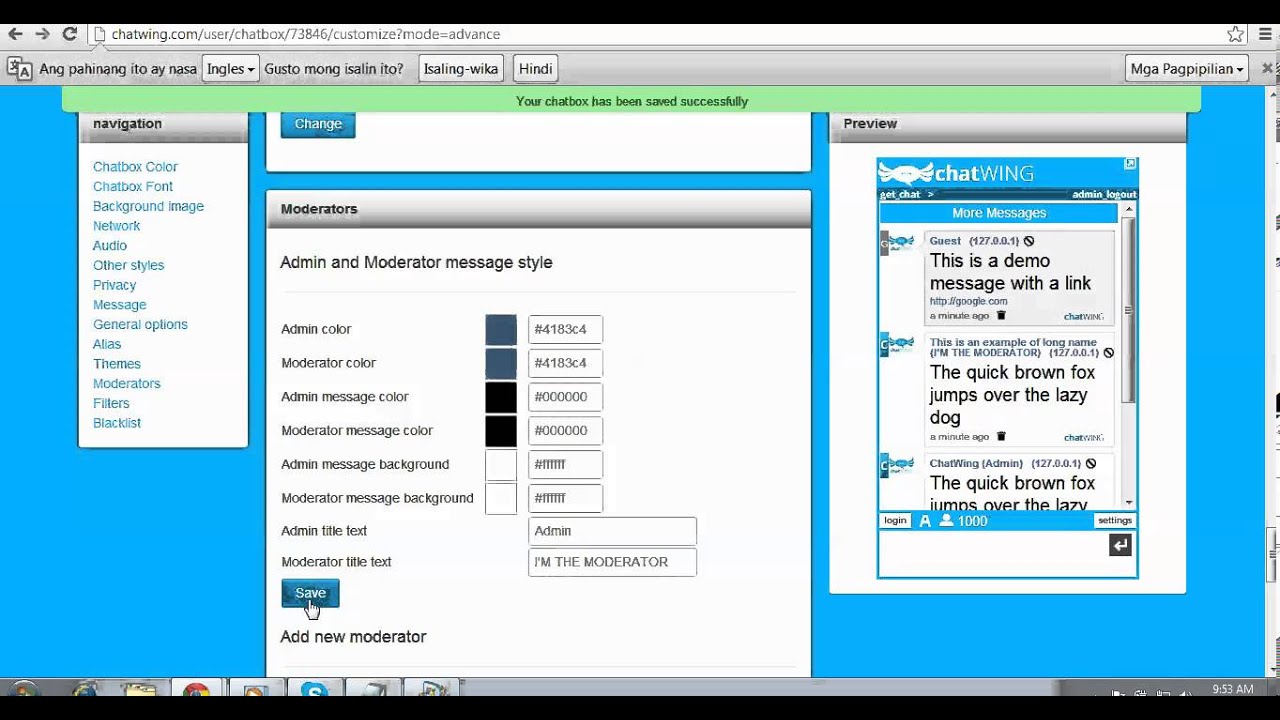
Task: Go to 'Background image' navigation link
Action: (148, 206)
